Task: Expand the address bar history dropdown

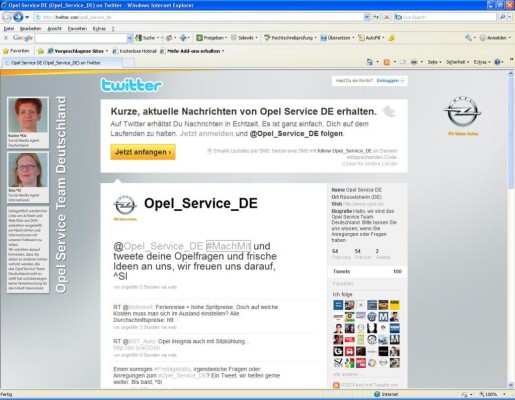Action: tap(366, 17)
